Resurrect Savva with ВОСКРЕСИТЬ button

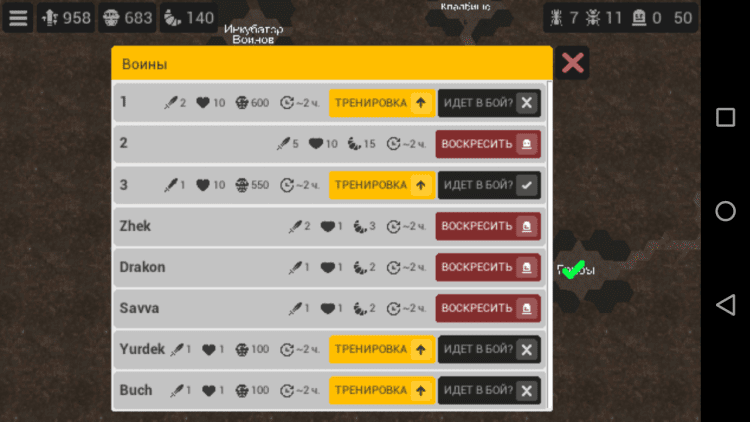click(488, 308)
